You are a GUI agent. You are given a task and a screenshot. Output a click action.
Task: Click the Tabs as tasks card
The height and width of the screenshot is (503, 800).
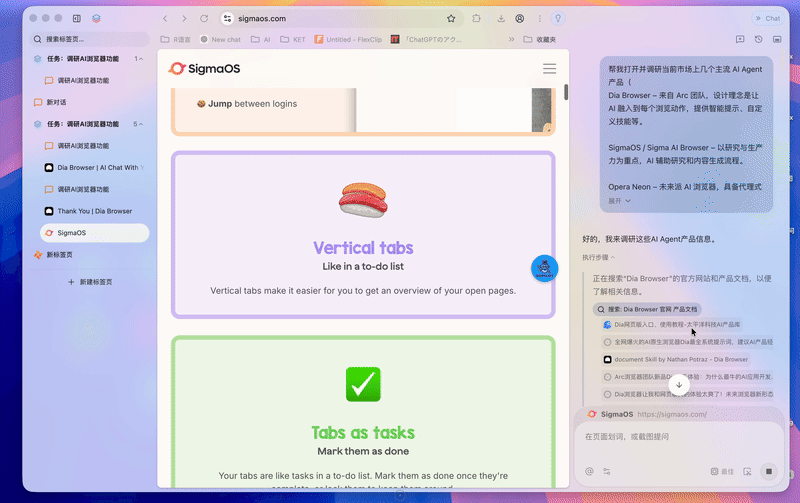click(x=363, y=412)
